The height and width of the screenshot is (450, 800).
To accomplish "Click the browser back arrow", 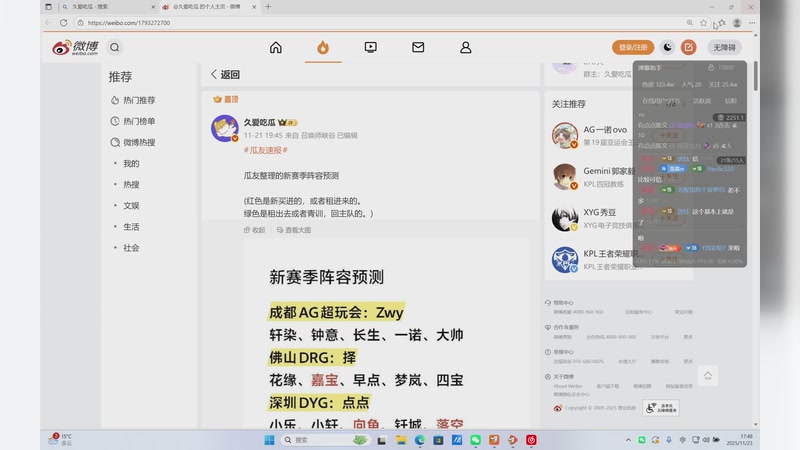I will (48, 22).
